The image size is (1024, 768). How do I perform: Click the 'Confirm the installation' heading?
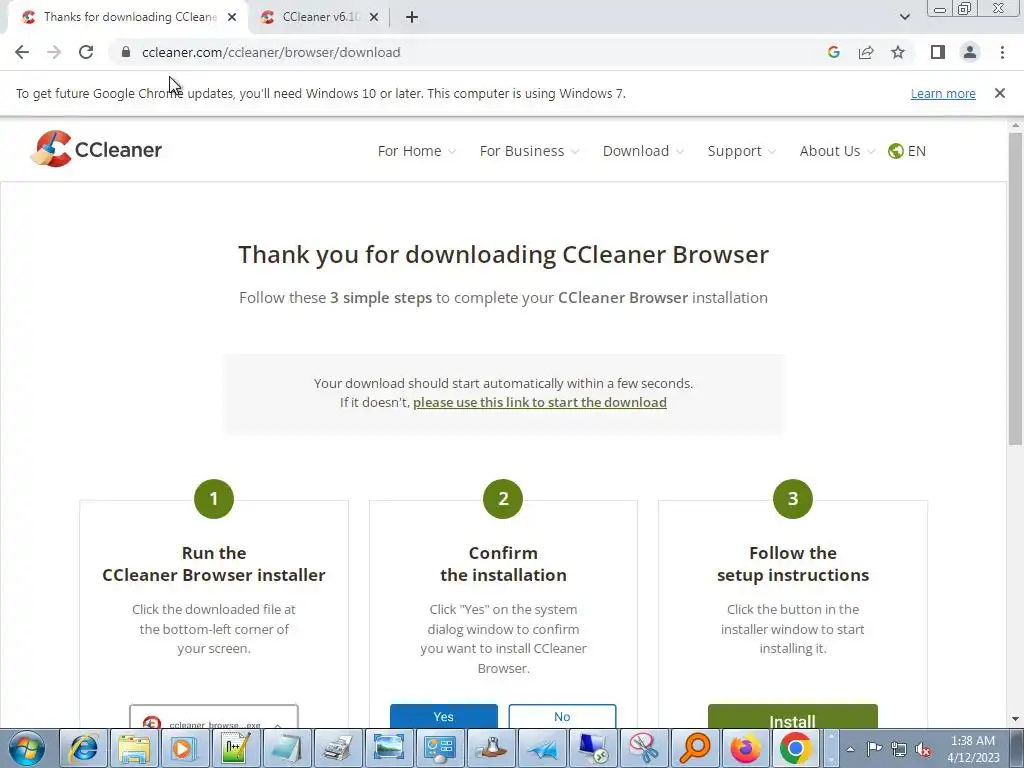503,564
